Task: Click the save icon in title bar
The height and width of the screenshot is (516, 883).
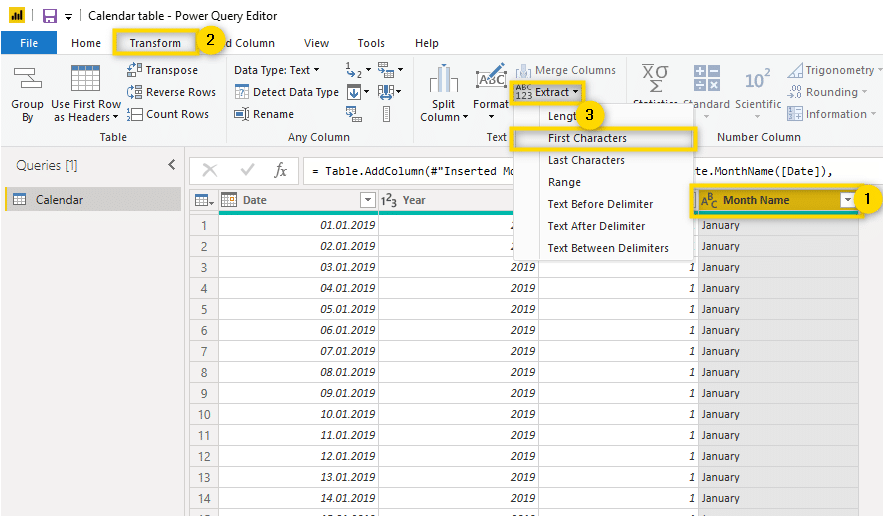Action: (x=49, y=16)
